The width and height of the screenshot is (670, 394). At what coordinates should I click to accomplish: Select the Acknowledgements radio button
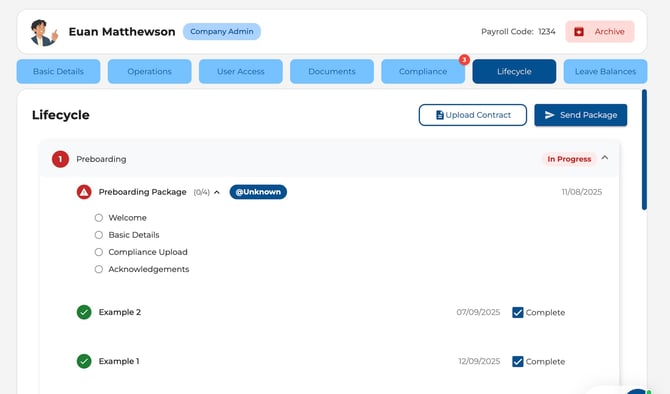tap(99, 269)
